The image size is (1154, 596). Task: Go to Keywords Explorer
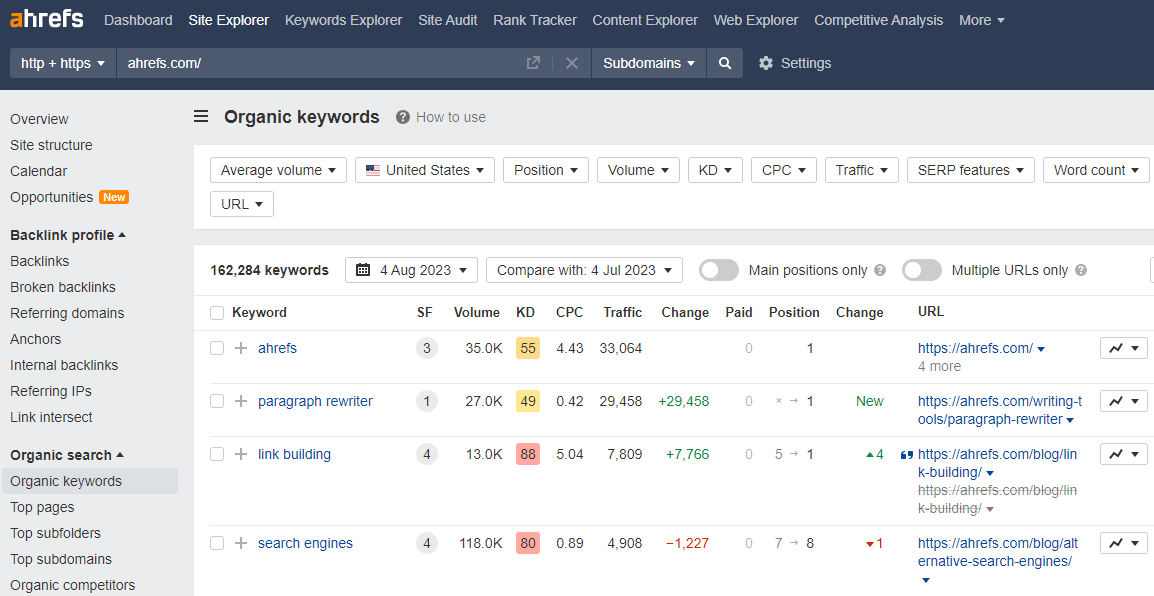tap(344, 20)
